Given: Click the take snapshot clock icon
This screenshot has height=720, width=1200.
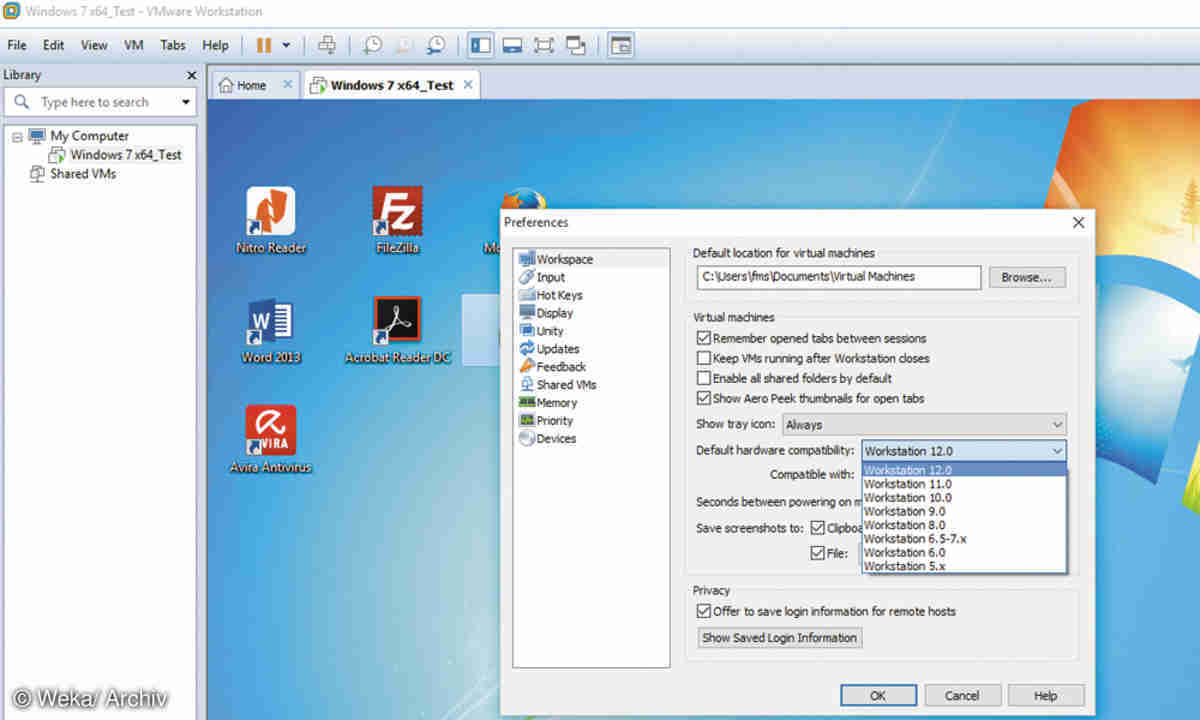Looking at the screenshot, I should pos(372,45).
